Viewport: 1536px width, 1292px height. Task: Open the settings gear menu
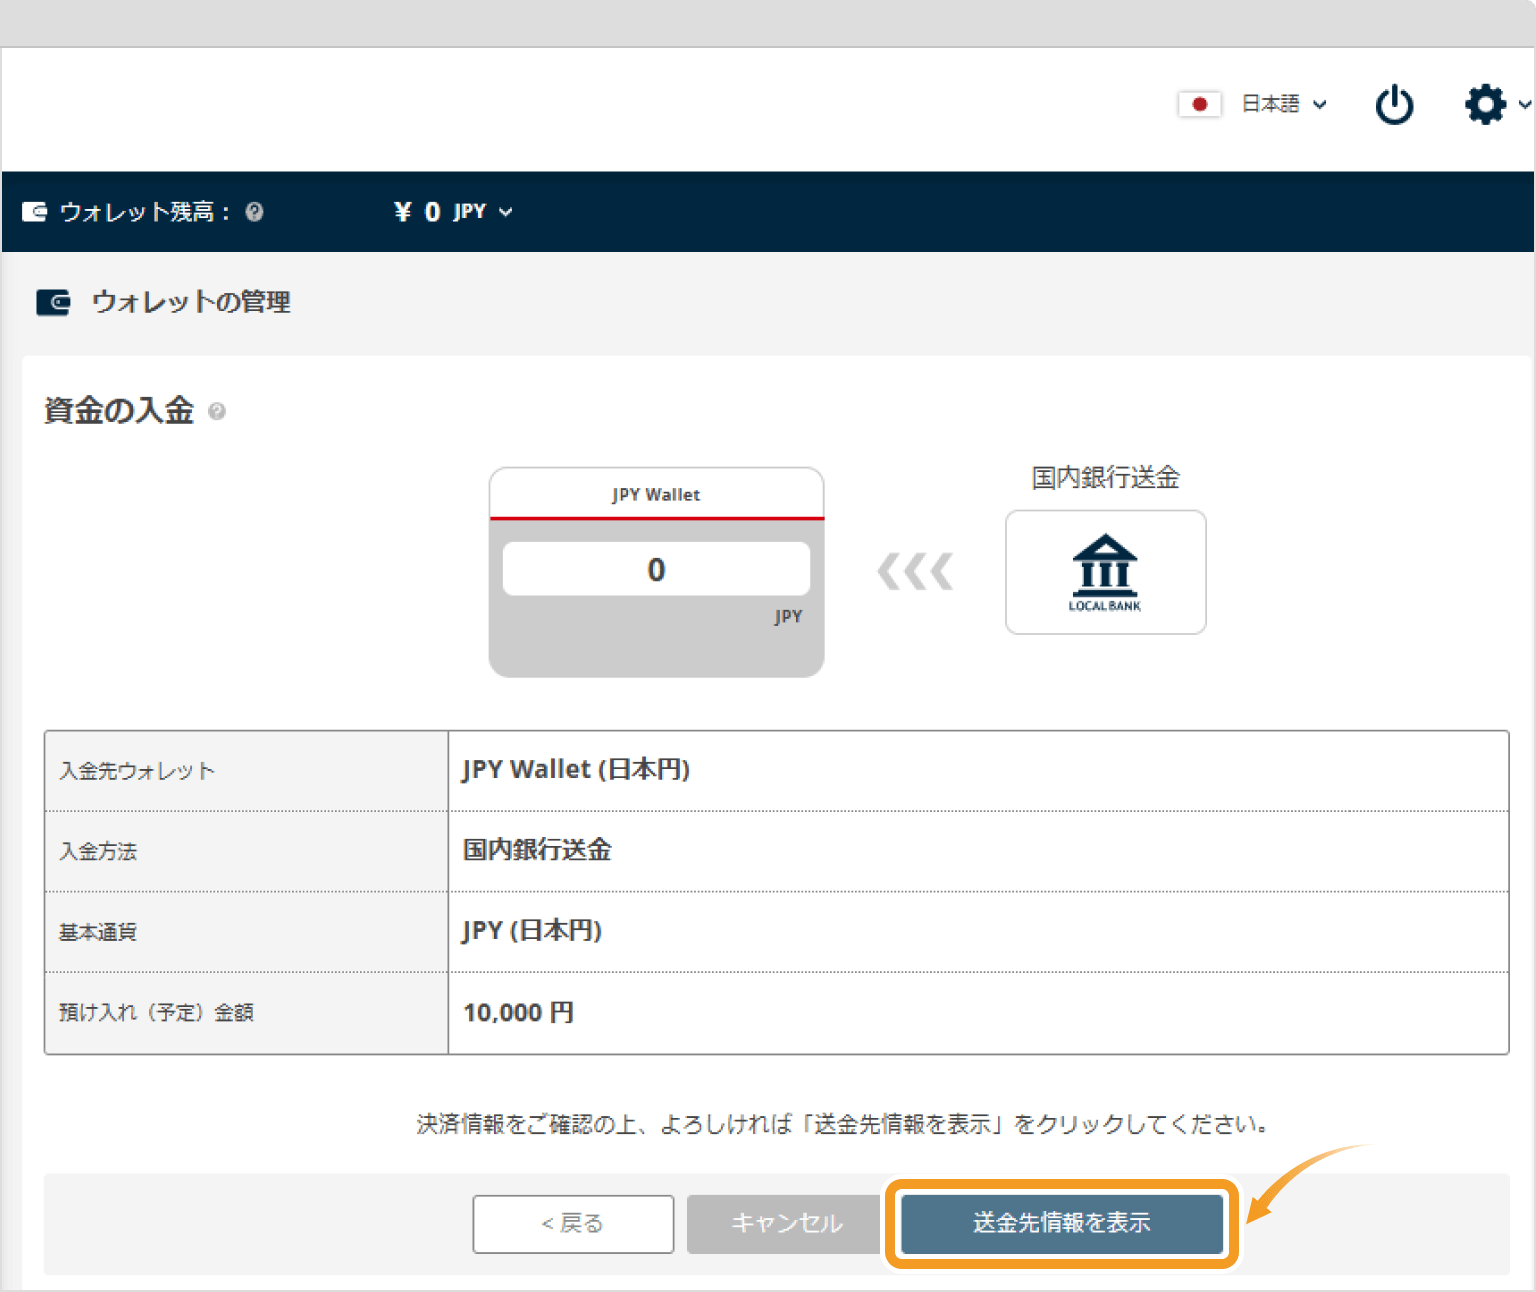pos(1485,104)
